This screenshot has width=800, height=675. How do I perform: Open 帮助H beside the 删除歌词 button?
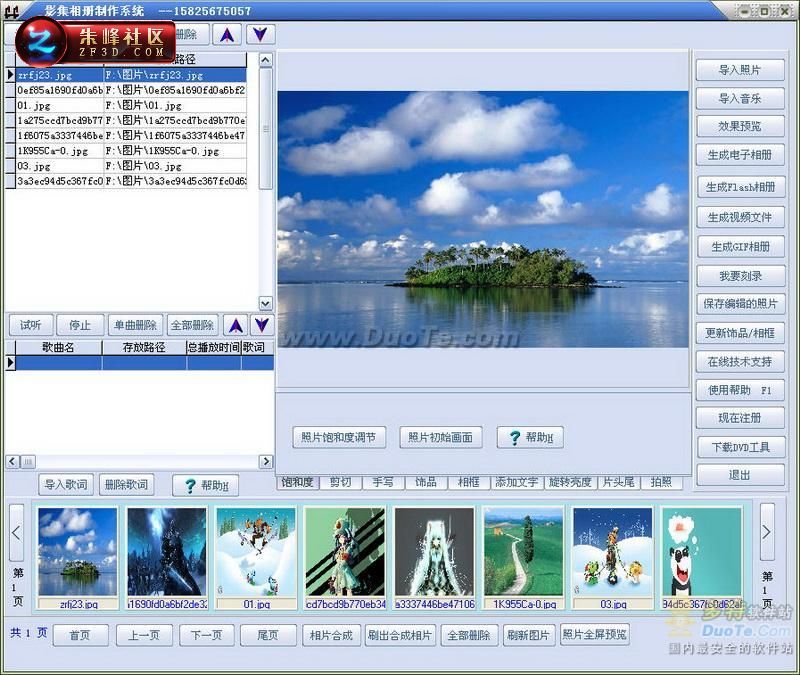pyautogui.click(x=206, y=485)
